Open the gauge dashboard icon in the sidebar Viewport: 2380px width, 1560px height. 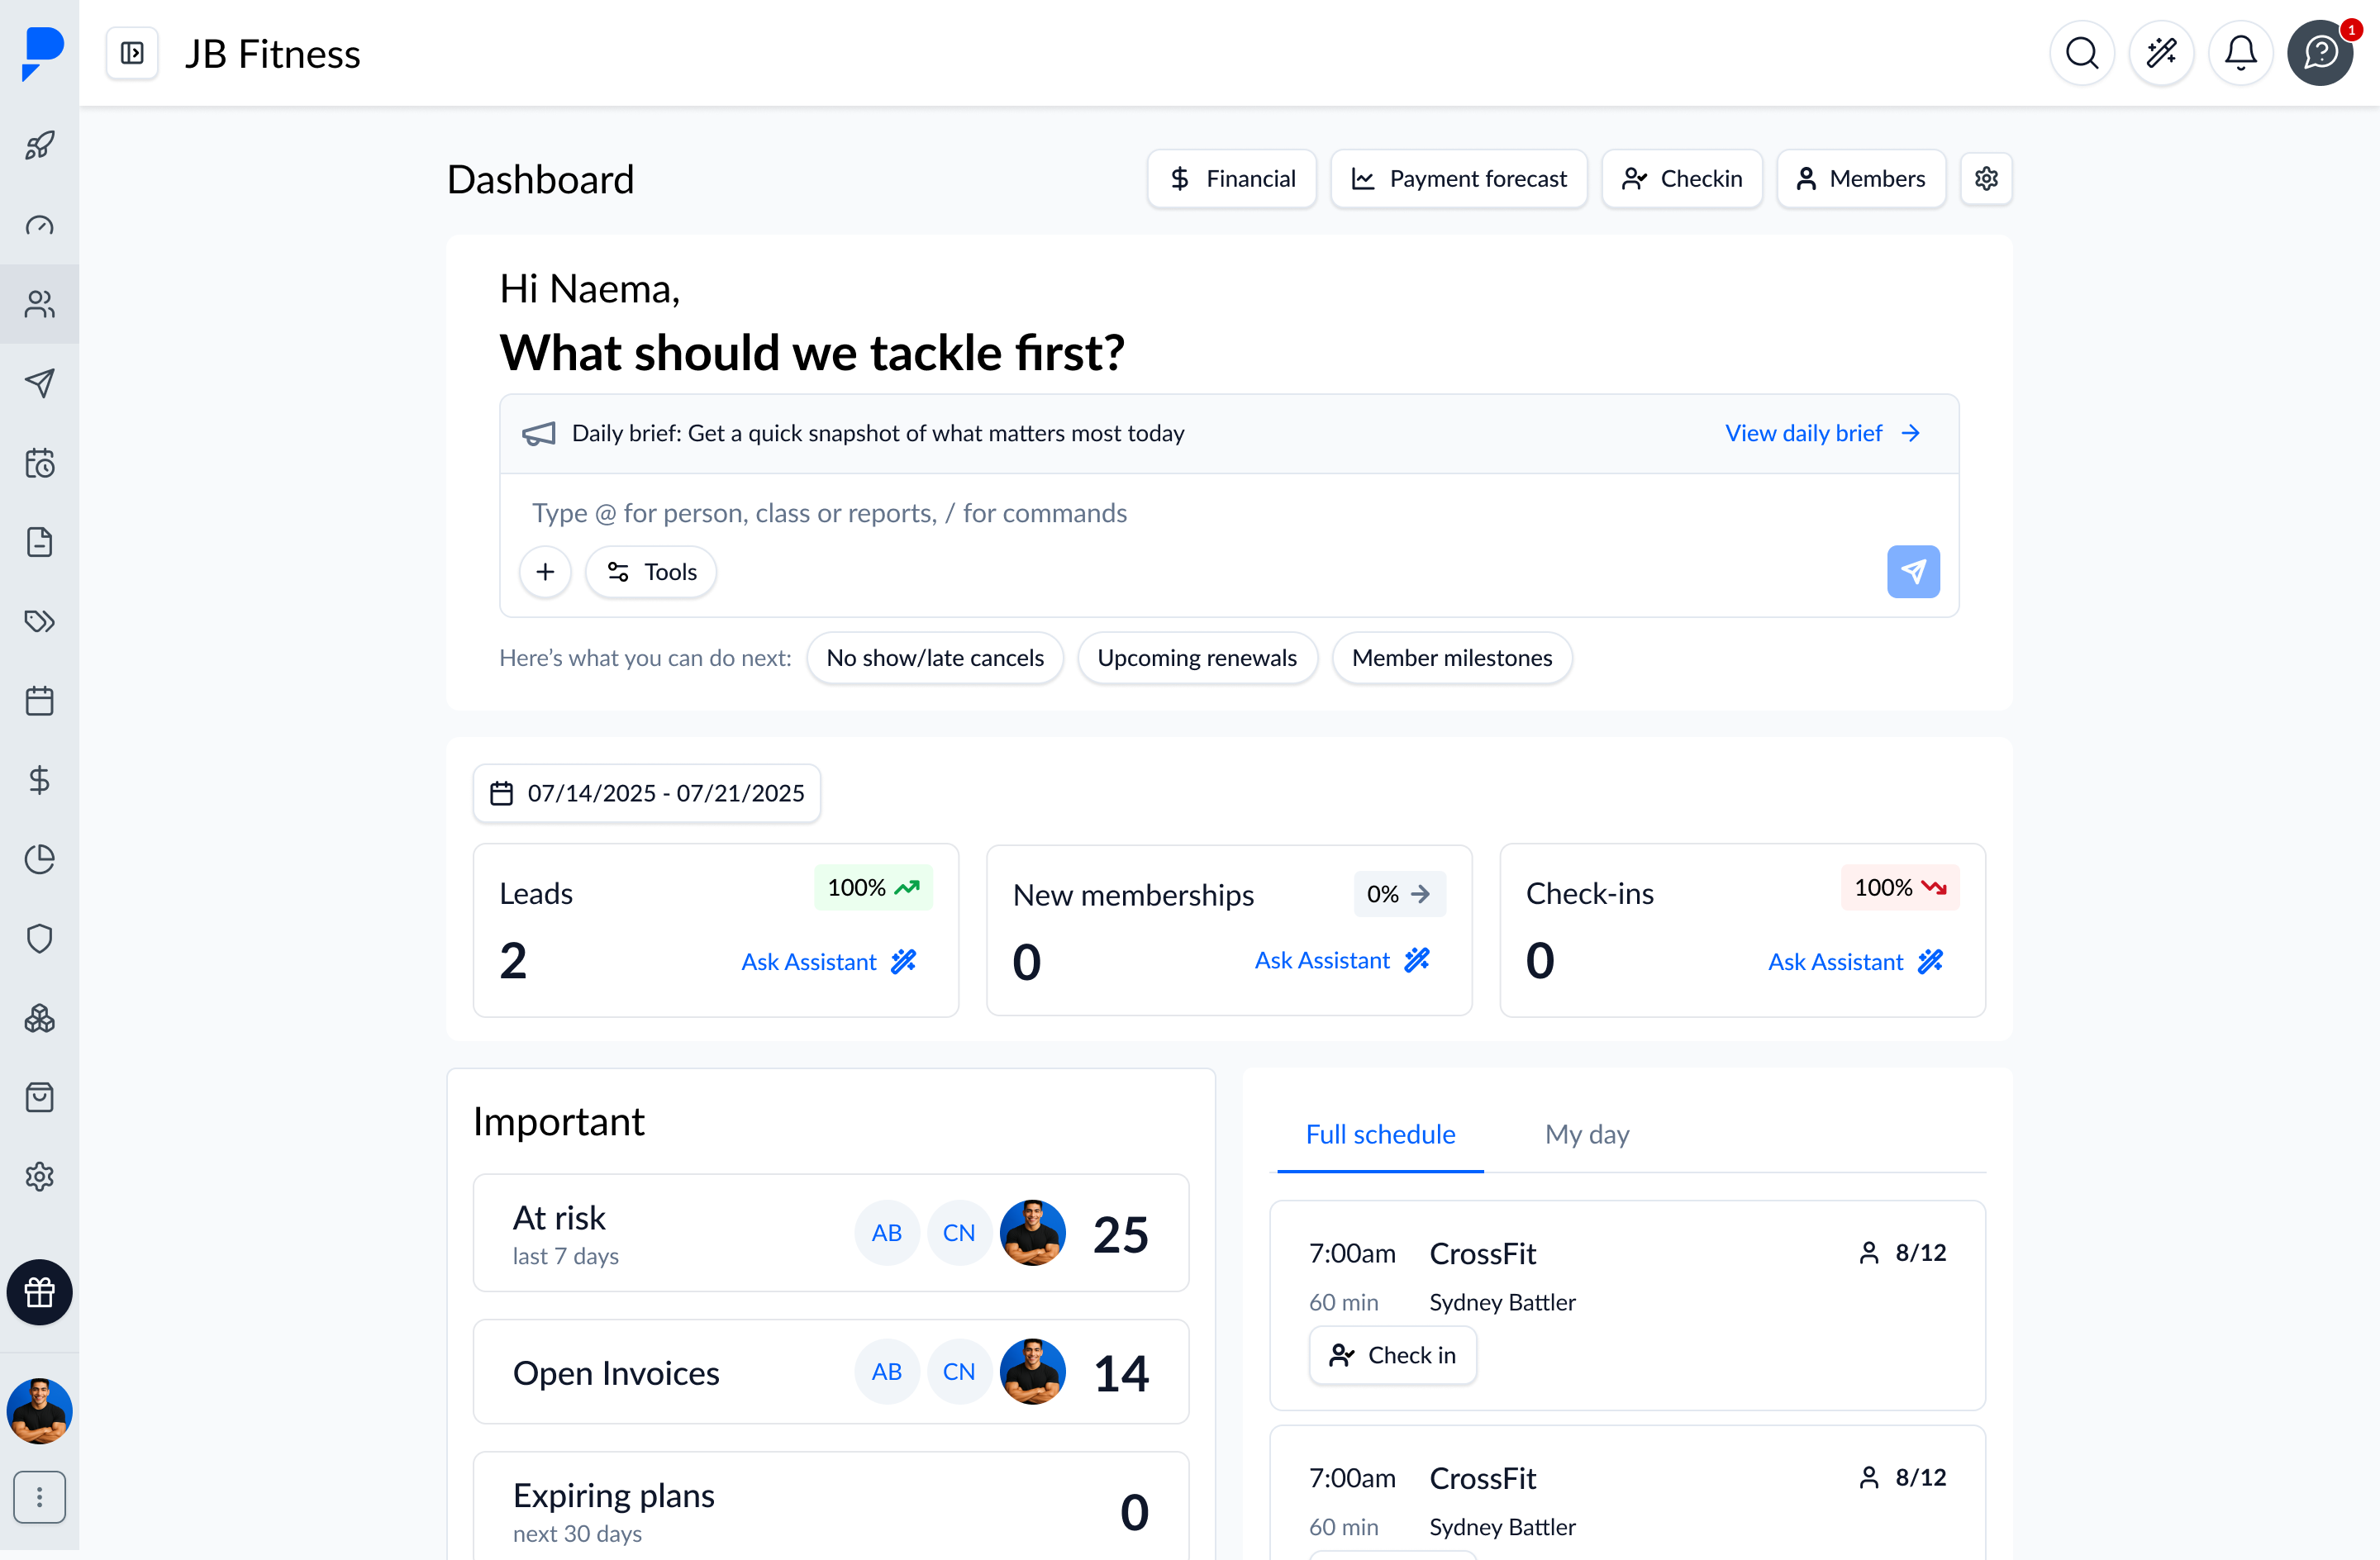pos(40,225)
